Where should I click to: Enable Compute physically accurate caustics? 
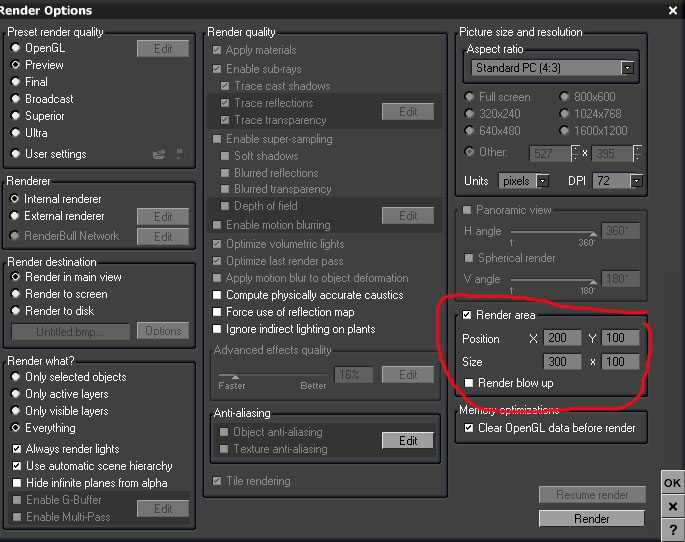point(217,295)
